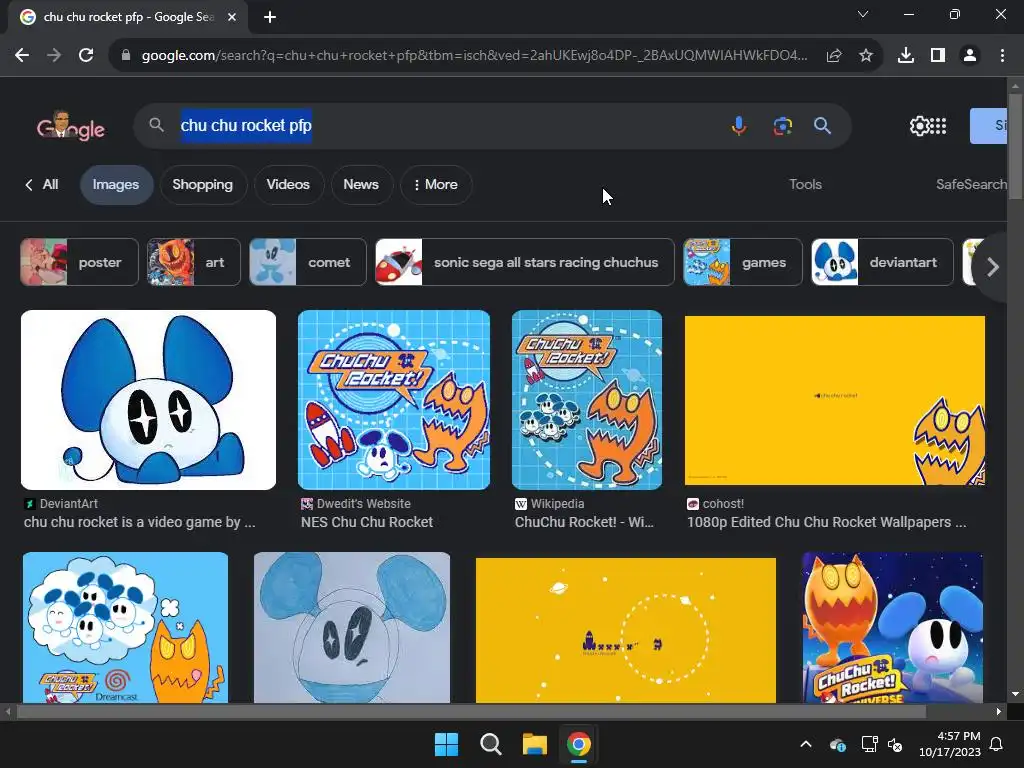View site information via the lock icon
This screenshot has width=1024, height=768.
point(125,56)
